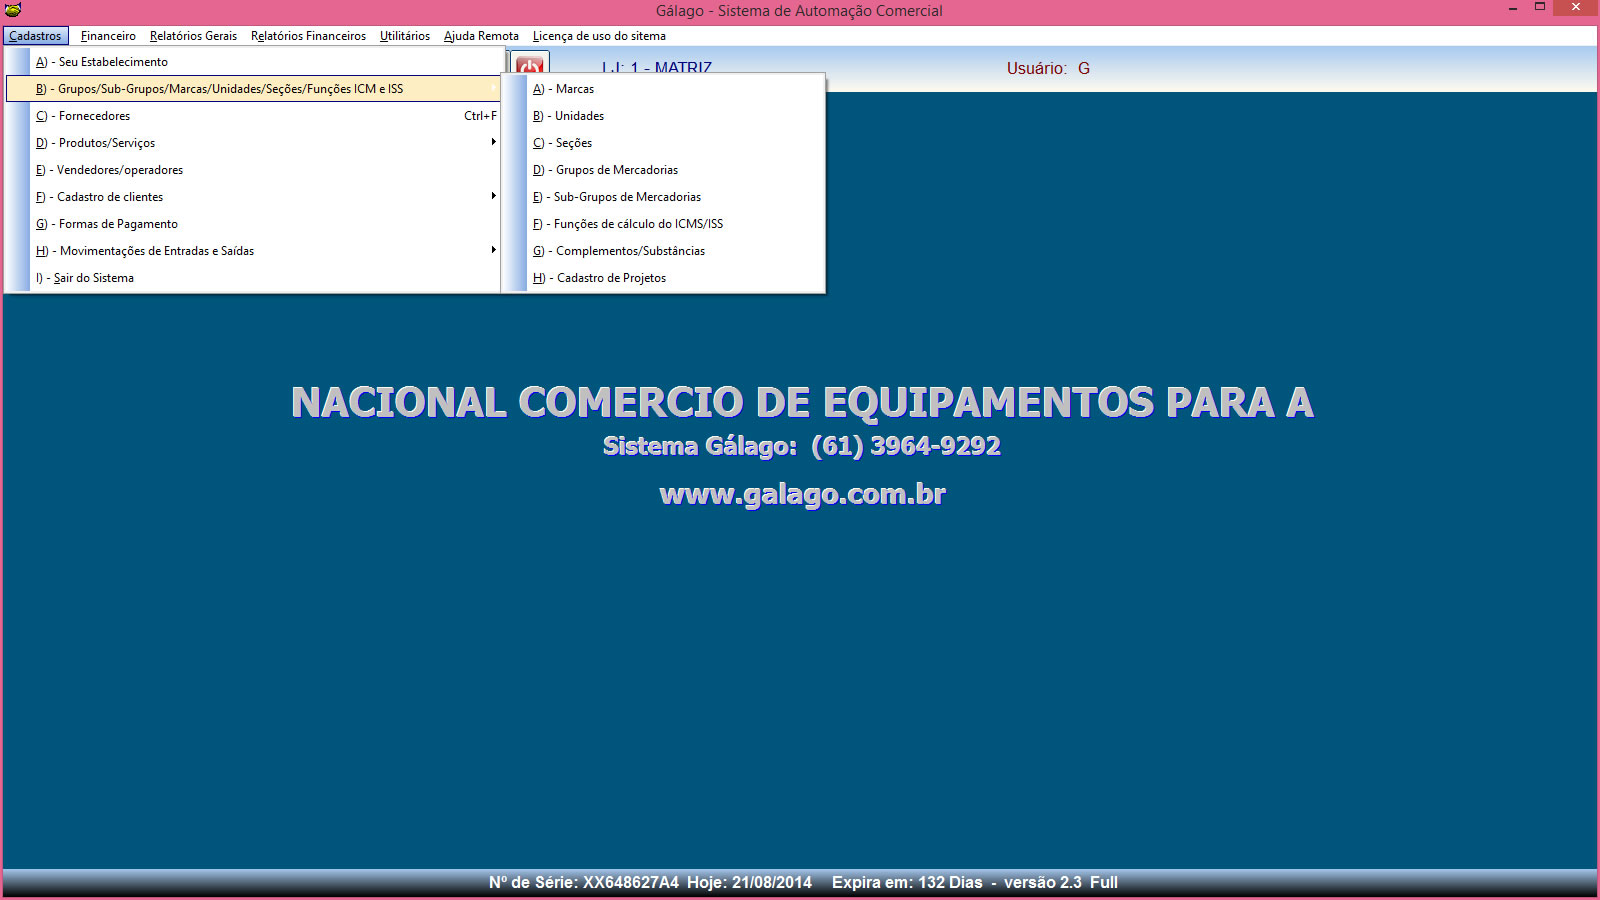Open Grupos de Mercadorias
This screenshot has height=900, width=1600.
coord(664,170)
